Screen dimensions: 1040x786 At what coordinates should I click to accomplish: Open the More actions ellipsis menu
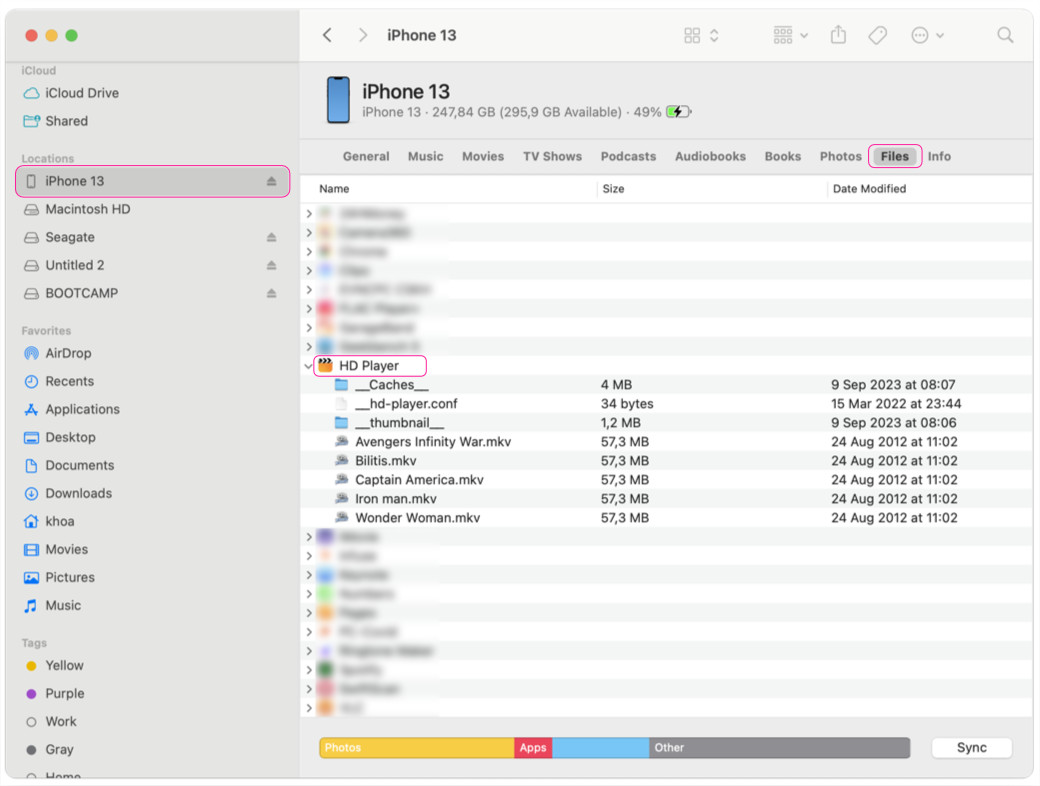click(x=927, y=35)
